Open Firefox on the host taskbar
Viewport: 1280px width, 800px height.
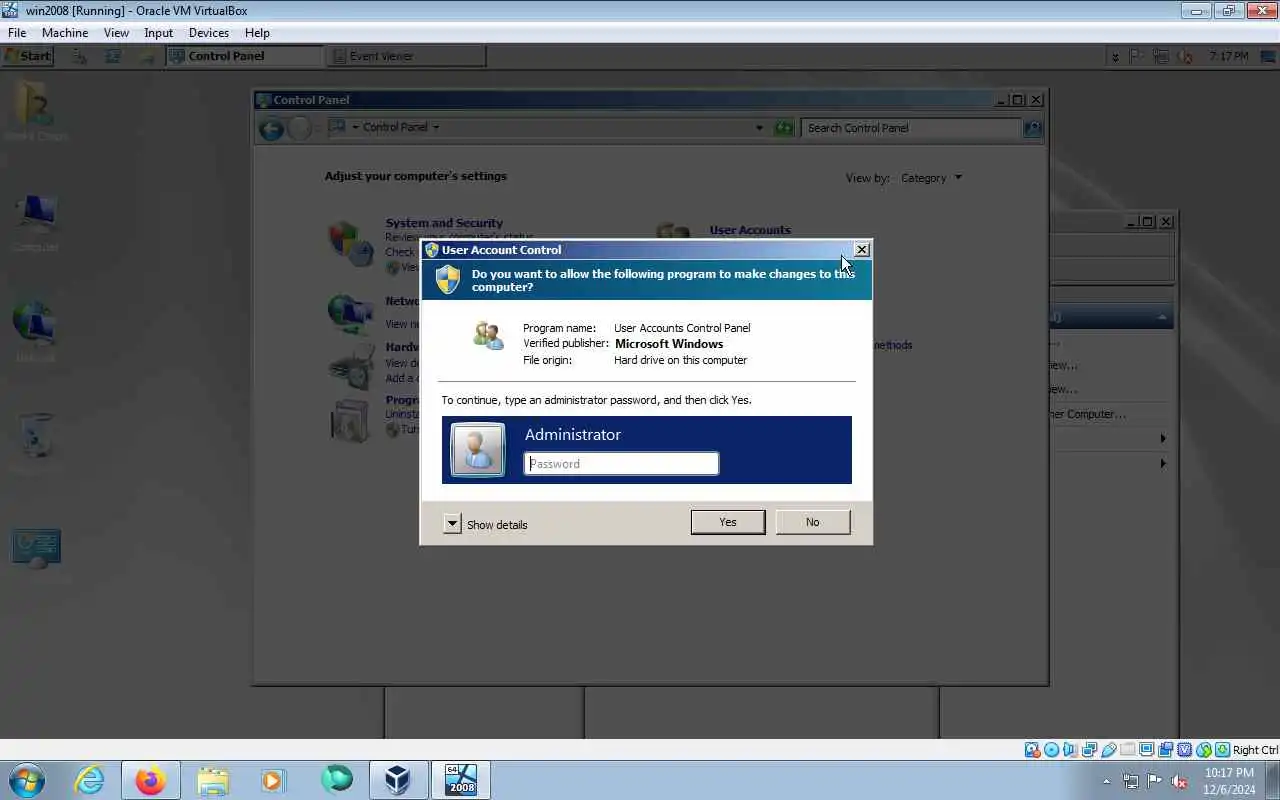pos(151,780)
